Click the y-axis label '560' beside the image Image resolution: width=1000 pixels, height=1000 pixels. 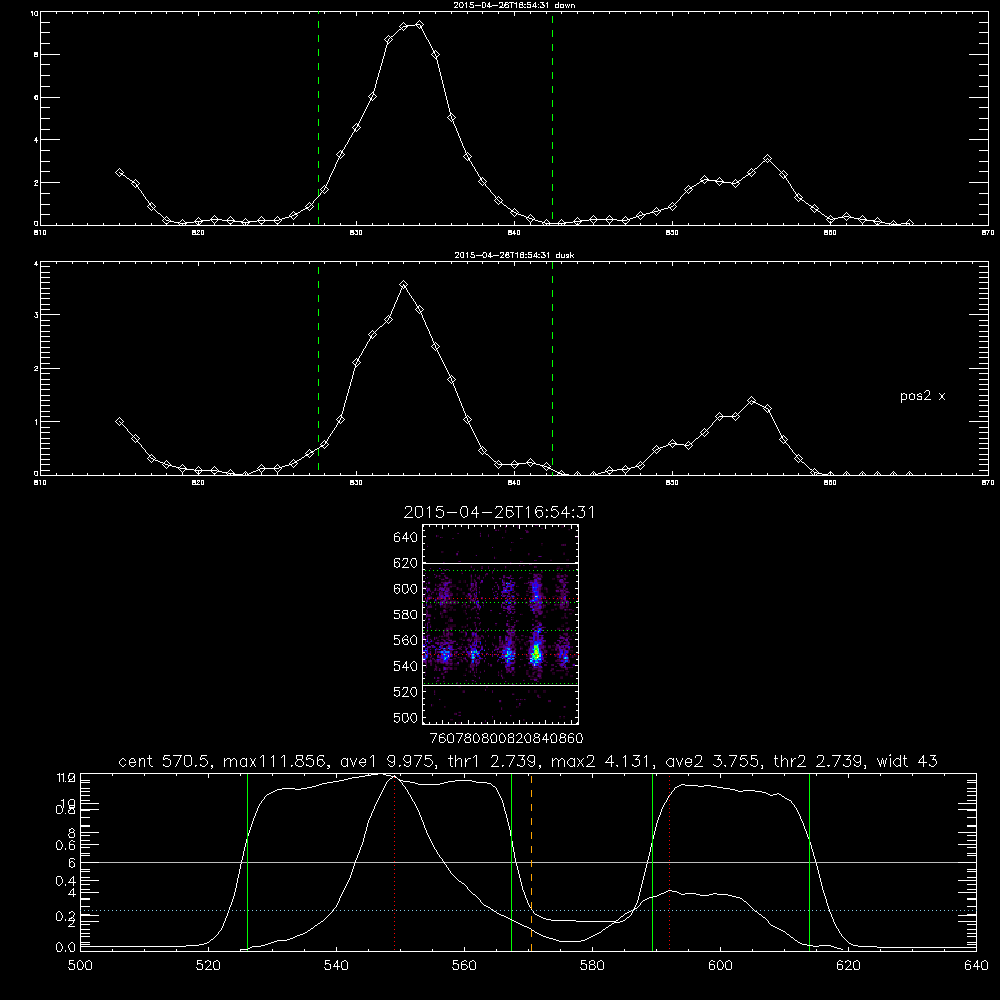tap(406, 640)
